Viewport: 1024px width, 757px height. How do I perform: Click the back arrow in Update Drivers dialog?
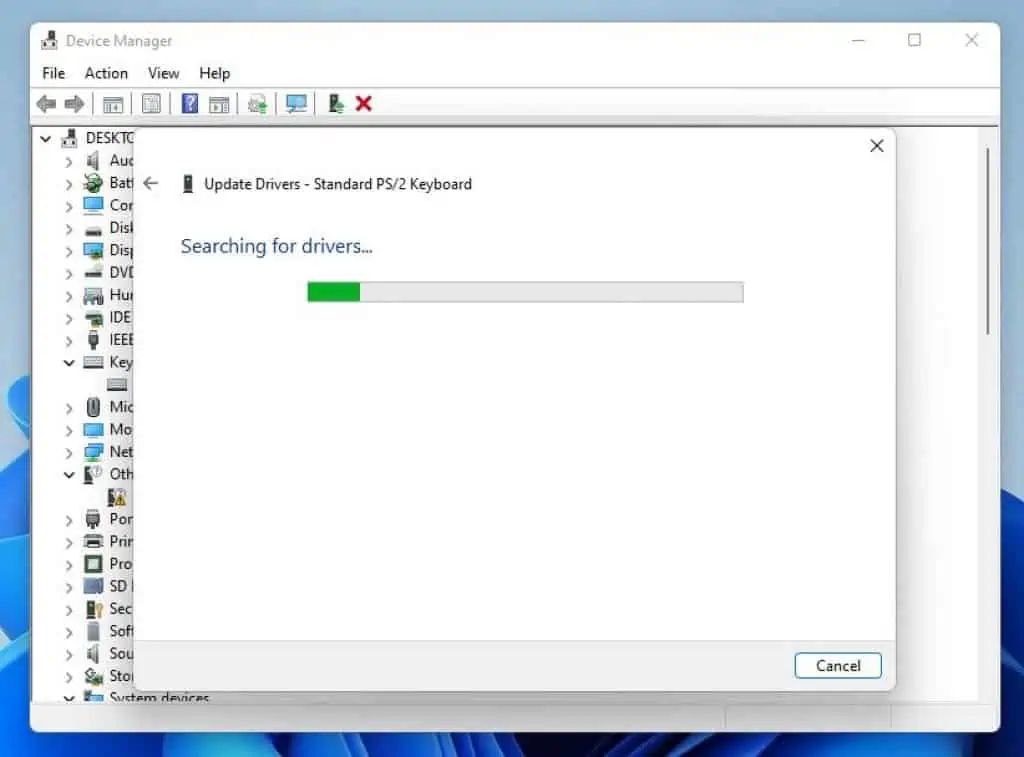pos(151,183)
